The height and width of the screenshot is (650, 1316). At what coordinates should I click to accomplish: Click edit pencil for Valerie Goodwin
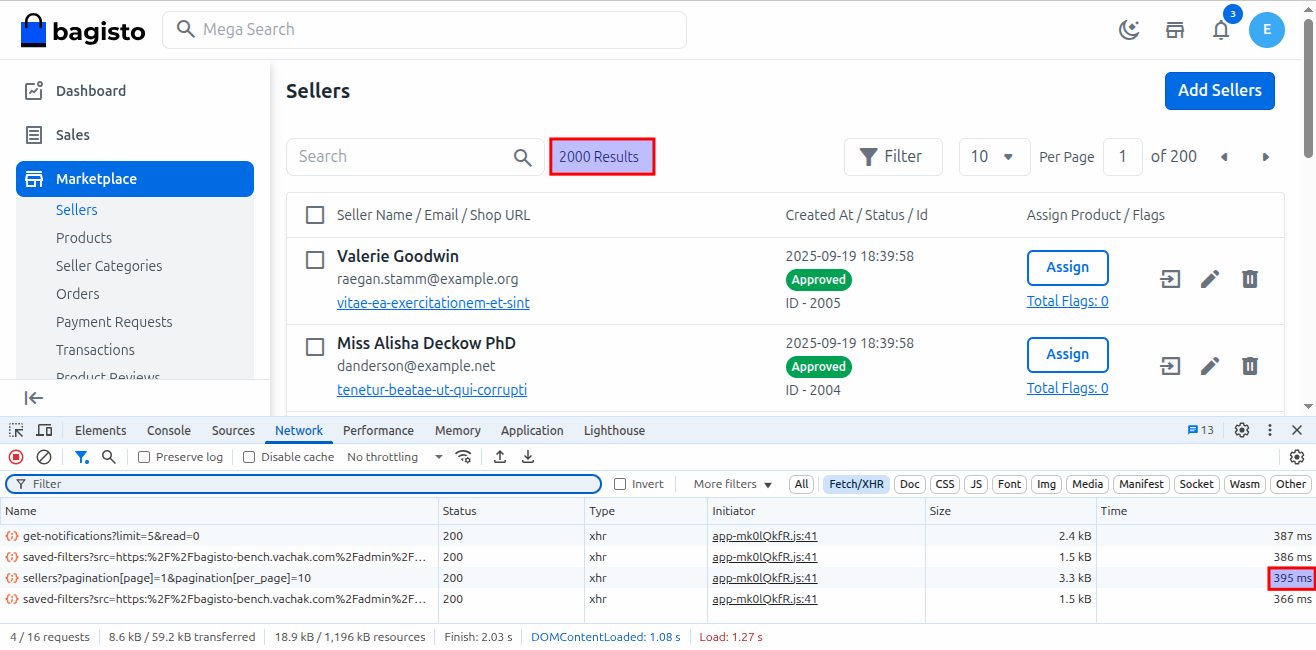(1210, 279)
